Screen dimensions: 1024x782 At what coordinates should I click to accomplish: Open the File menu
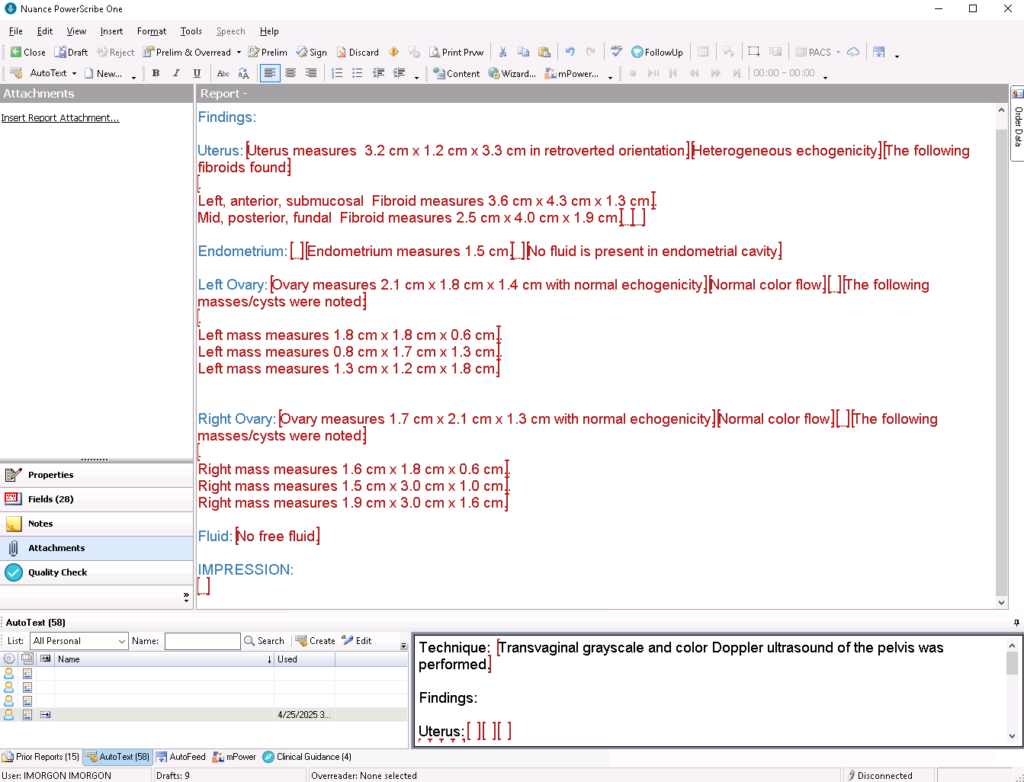pos(16,31)
